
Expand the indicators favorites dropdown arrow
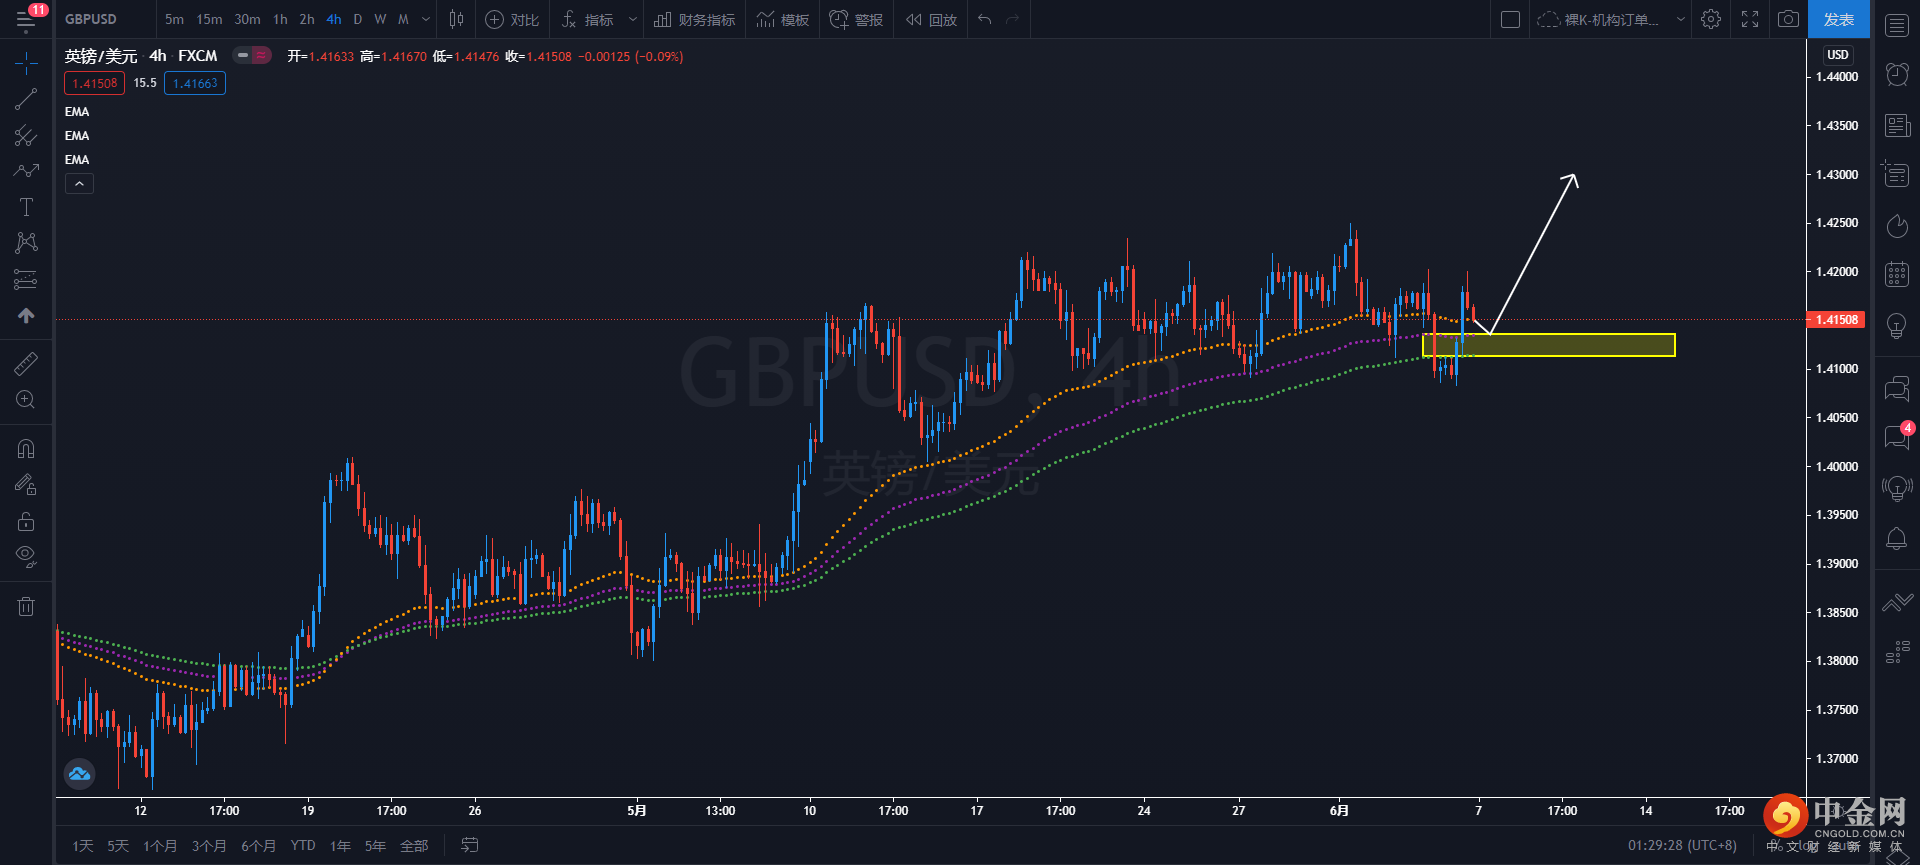click(632, 19)
